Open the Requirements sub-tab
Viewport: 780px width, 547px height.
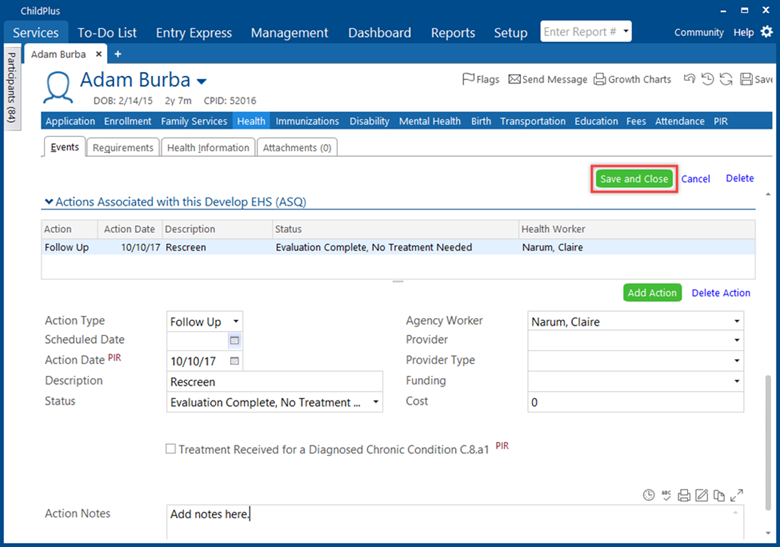coord(123,148)
